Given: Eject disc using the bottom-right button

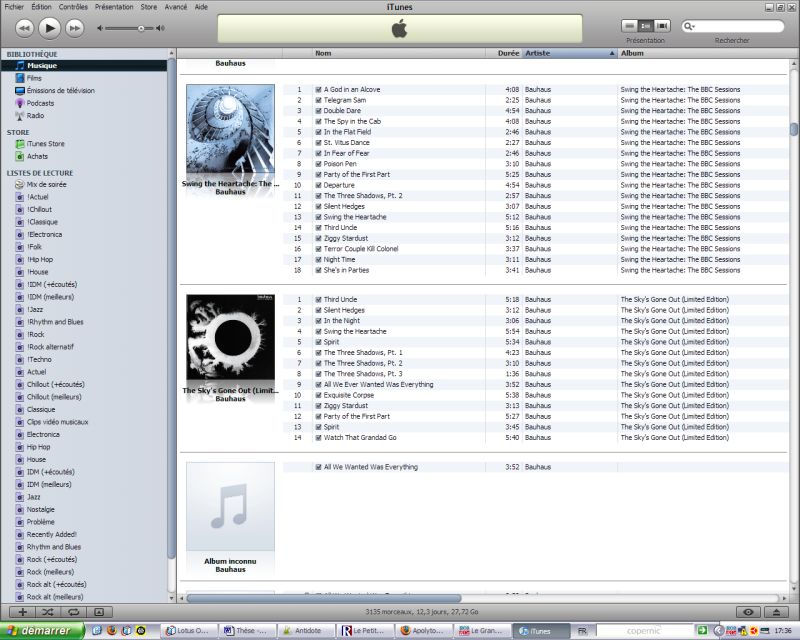Looking at the screenshot, I should 776,611.
